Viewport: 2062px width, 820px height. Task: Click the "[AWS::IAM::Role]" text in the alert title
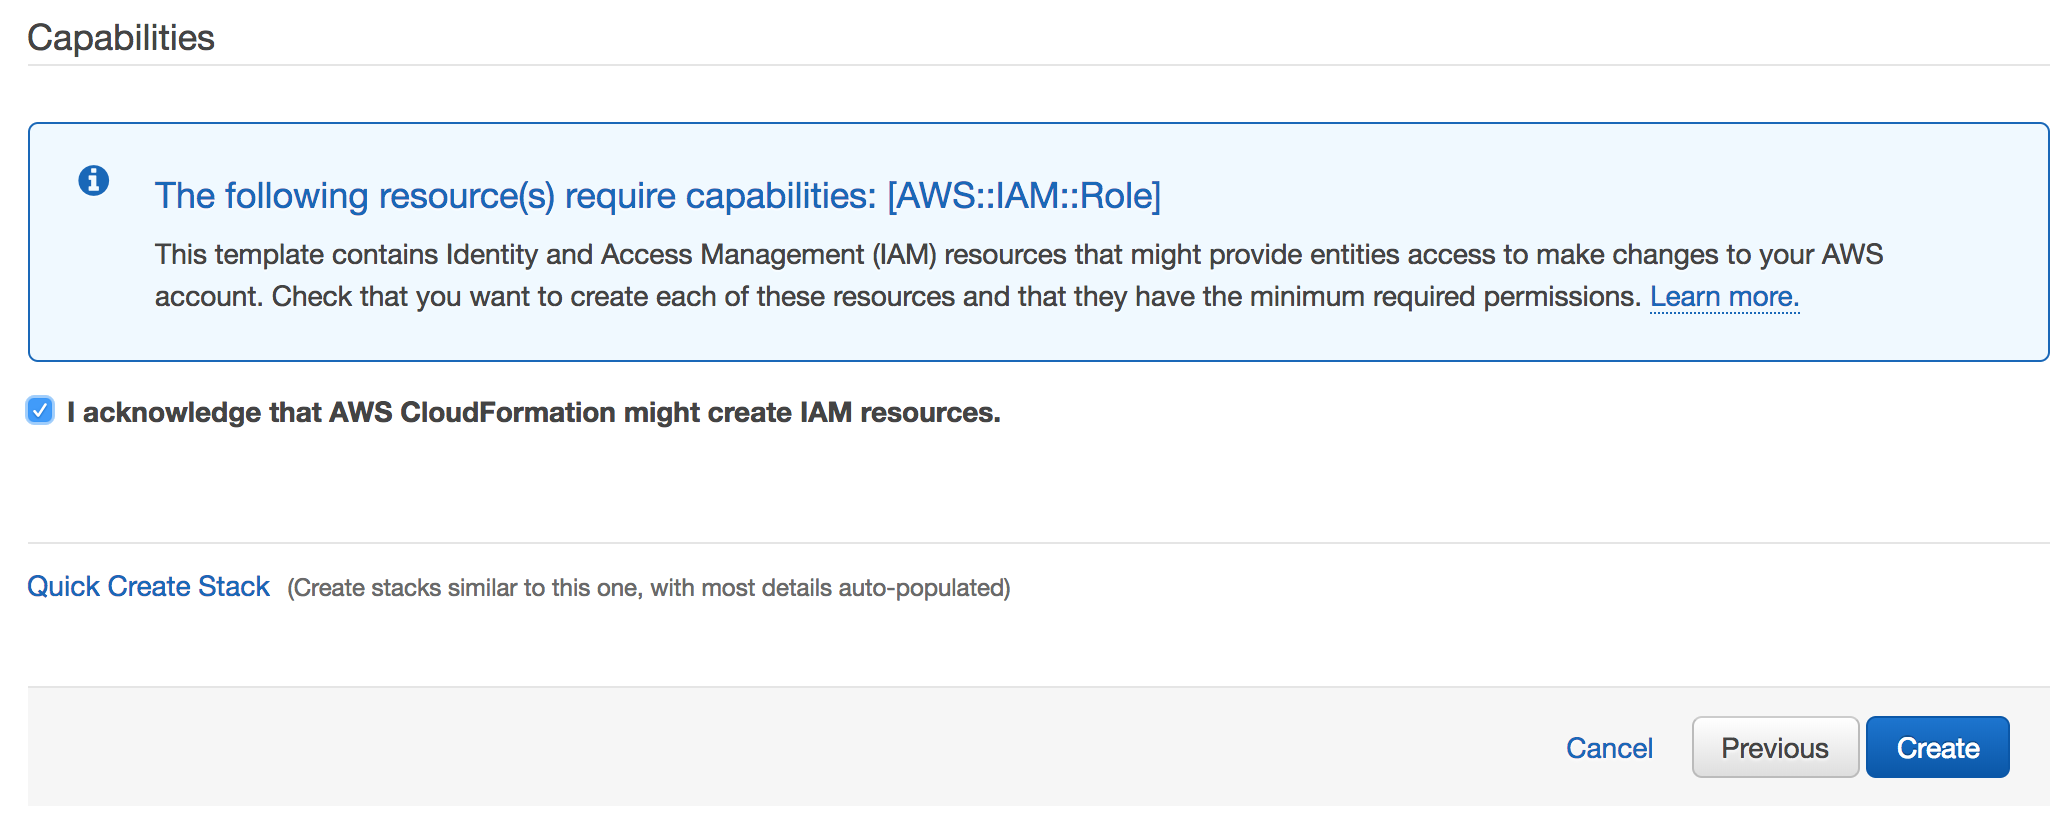point(1024,196)
